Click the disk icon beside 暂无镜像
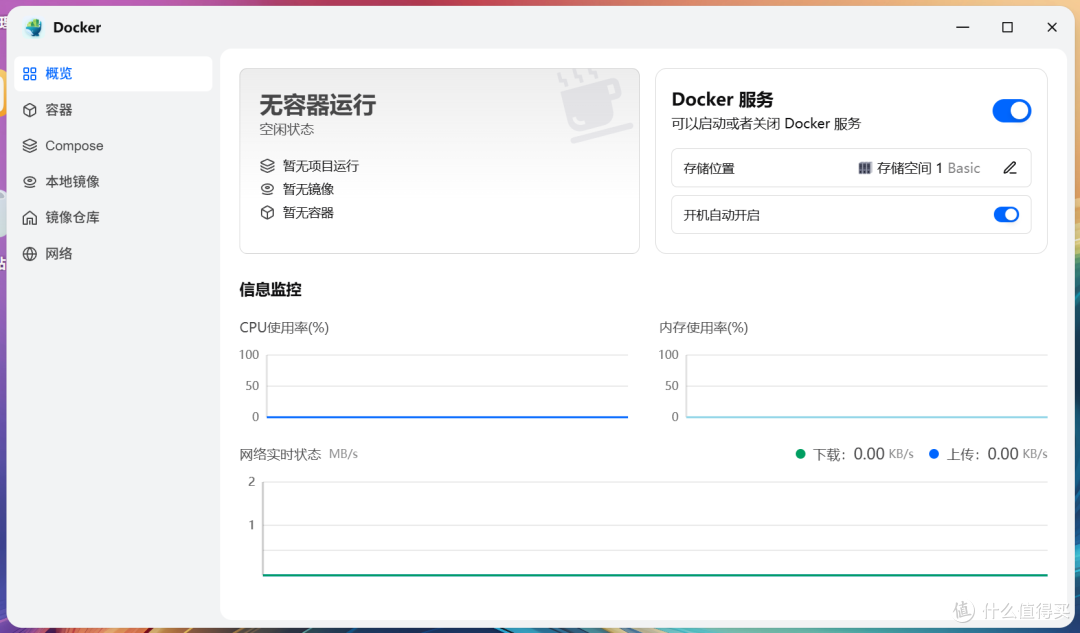Screen dimensions: 1080x633 pos(267,189)
